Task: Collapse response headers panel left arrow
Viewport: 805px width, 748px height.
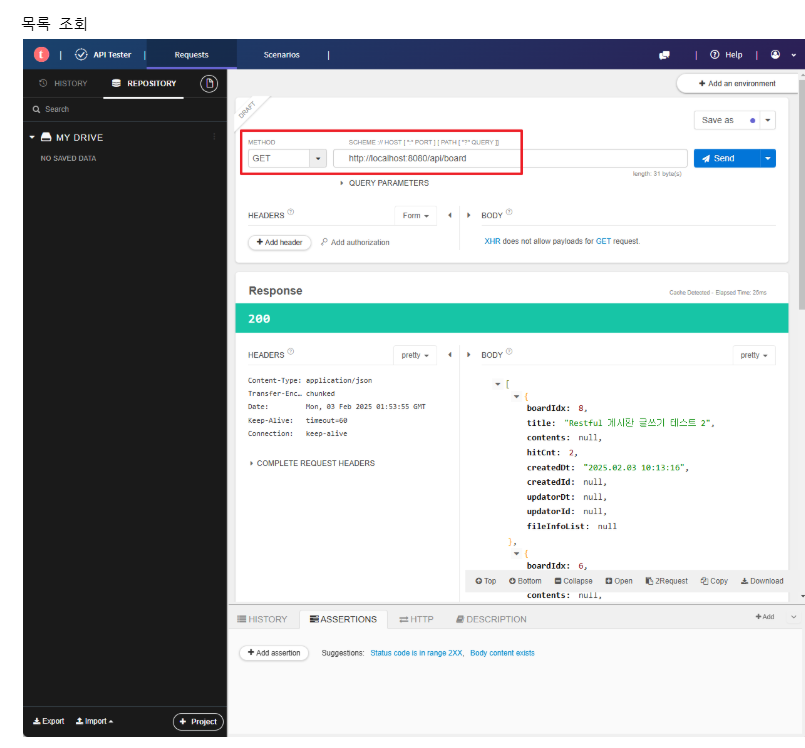Action: [x=450, y=355]
